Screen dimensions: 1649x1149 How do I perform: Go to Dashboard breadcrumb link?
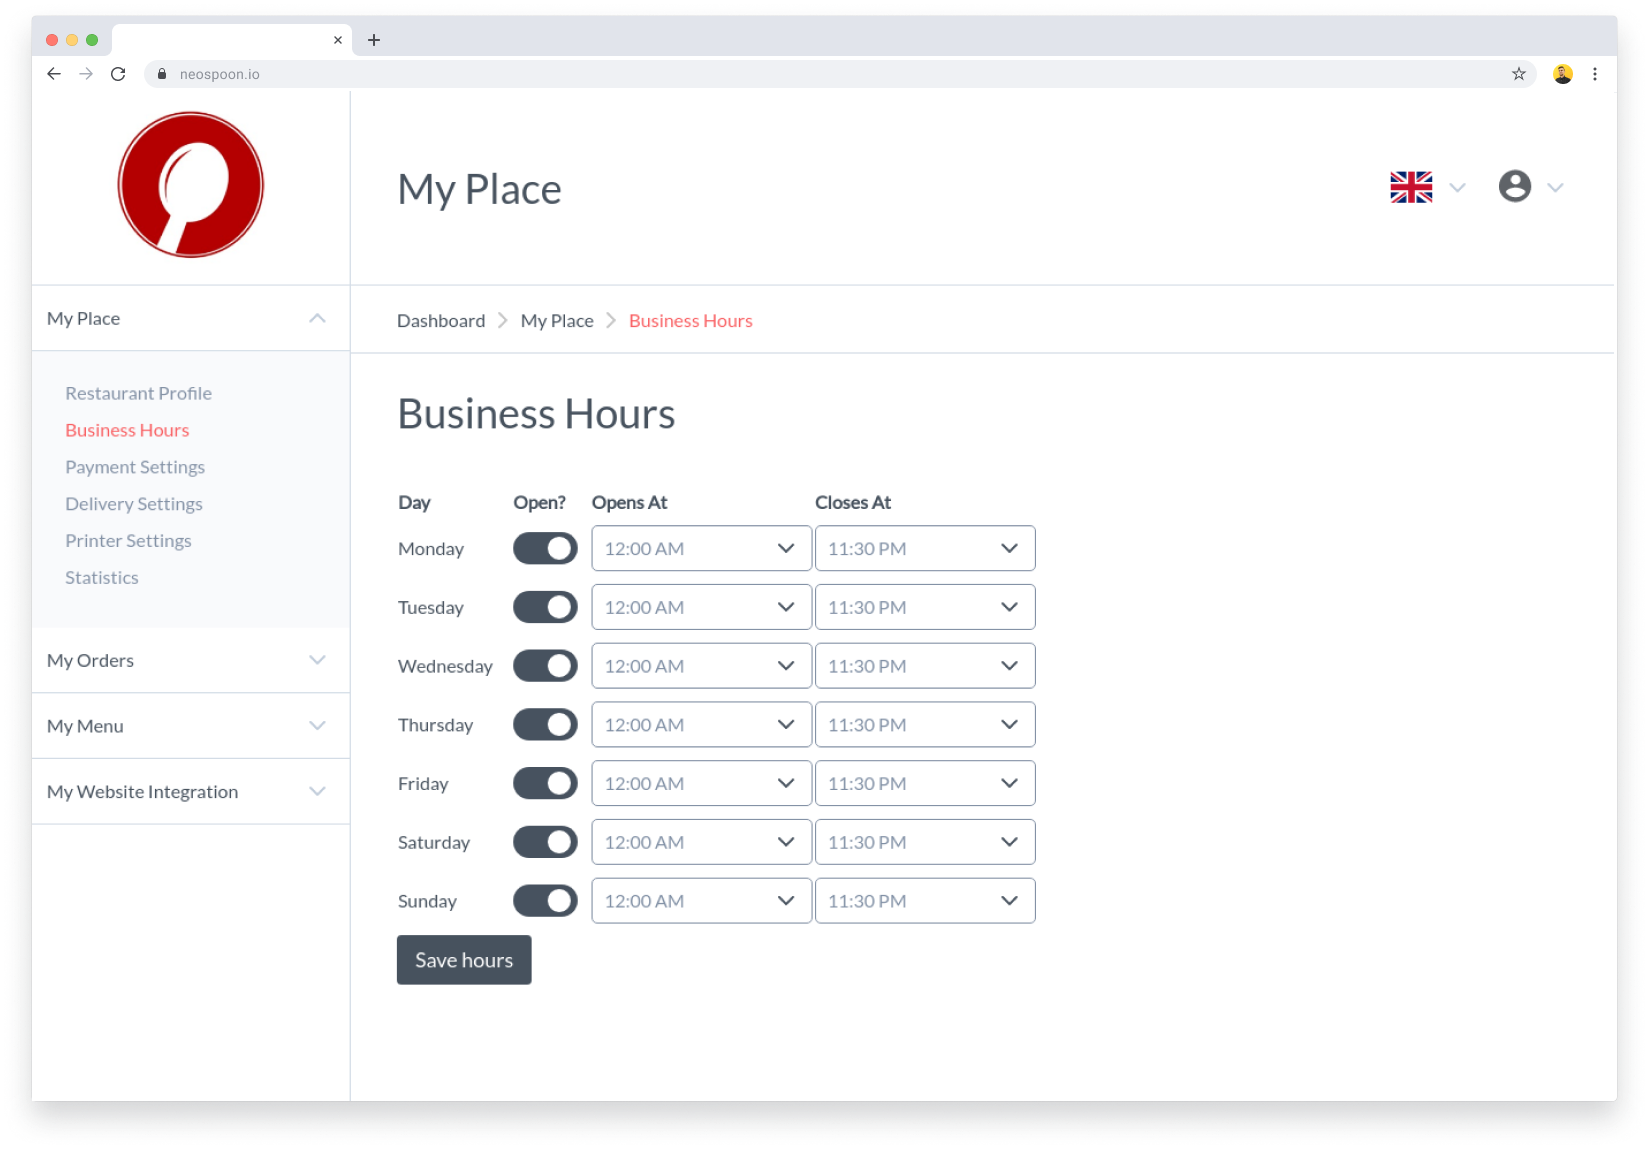[x=440, y=321]
